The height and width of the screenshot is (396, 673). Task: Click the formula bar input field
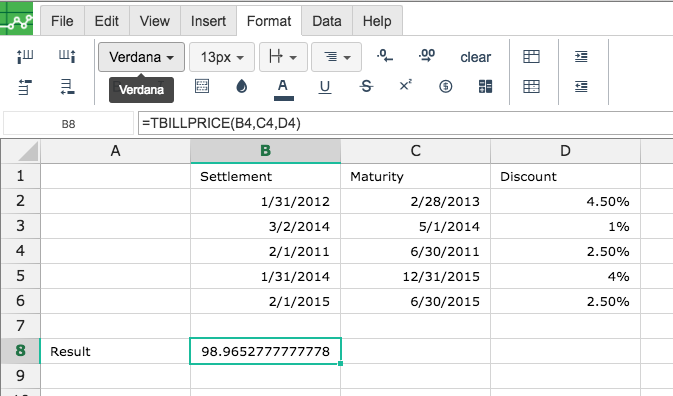pyautogui.click(x=405, y=124)
